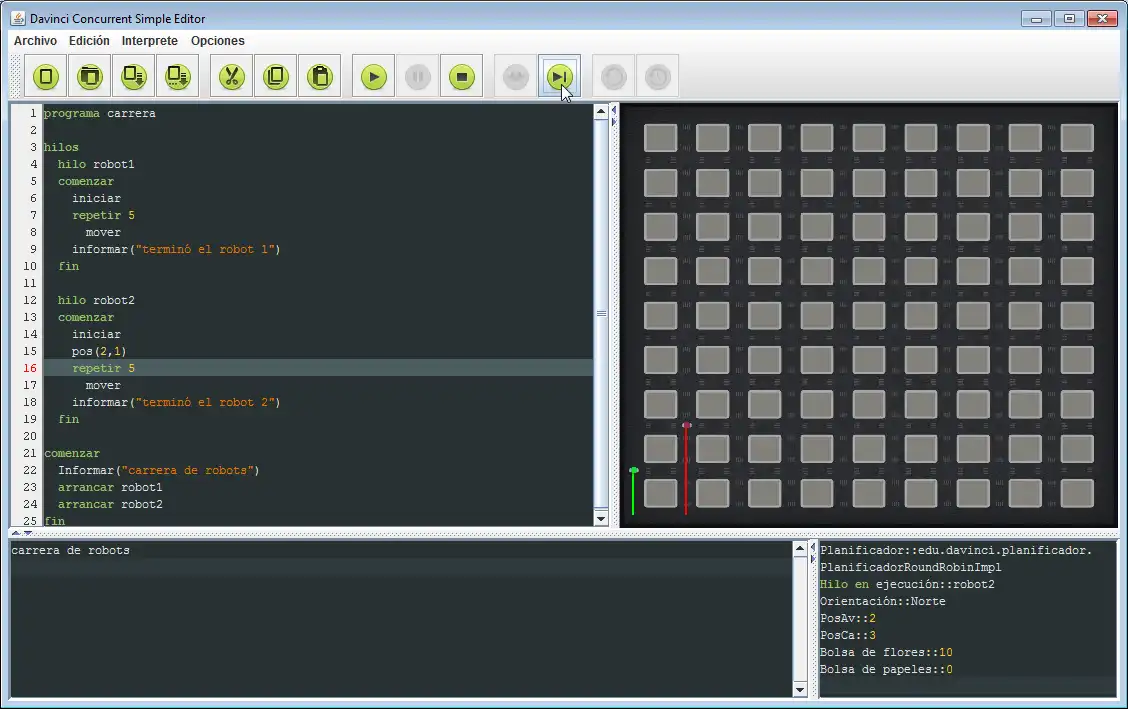Click the red robot marker on the grid
This screenshot has width=1128, height=709.
point(686,426)
